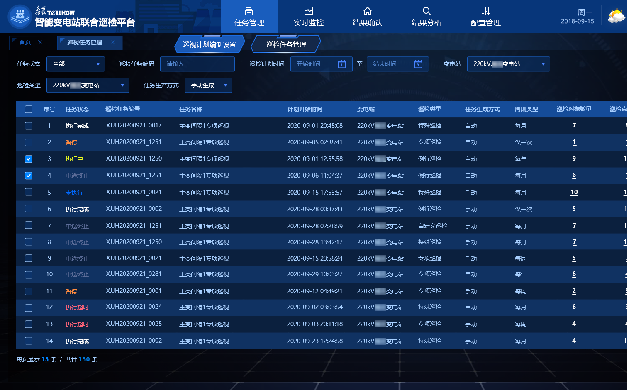The height and width of the screenshot is (390, 627).
Task: Click the selected/total count text below the table
Action: (x=57, y=359)
